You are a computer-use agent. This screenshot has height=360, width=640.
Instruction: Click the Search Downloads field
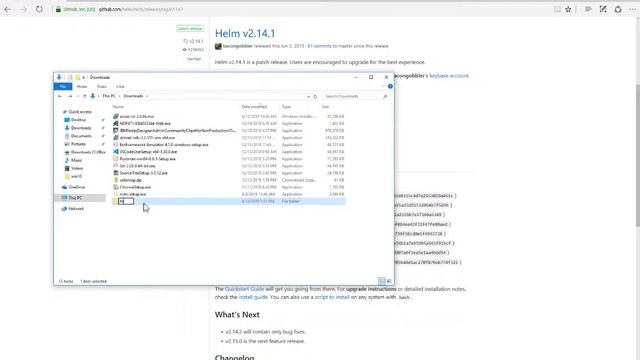coord(355,96)
